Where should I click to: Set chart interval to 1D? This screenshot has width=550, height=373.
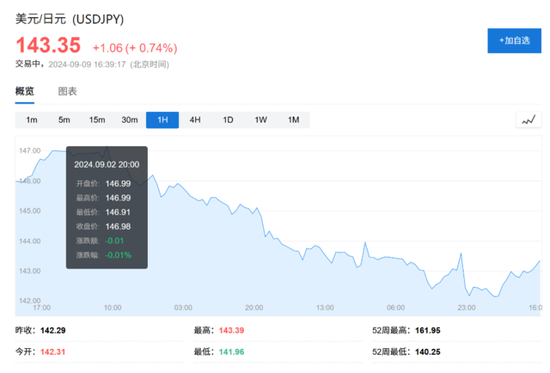coord(228,120)
